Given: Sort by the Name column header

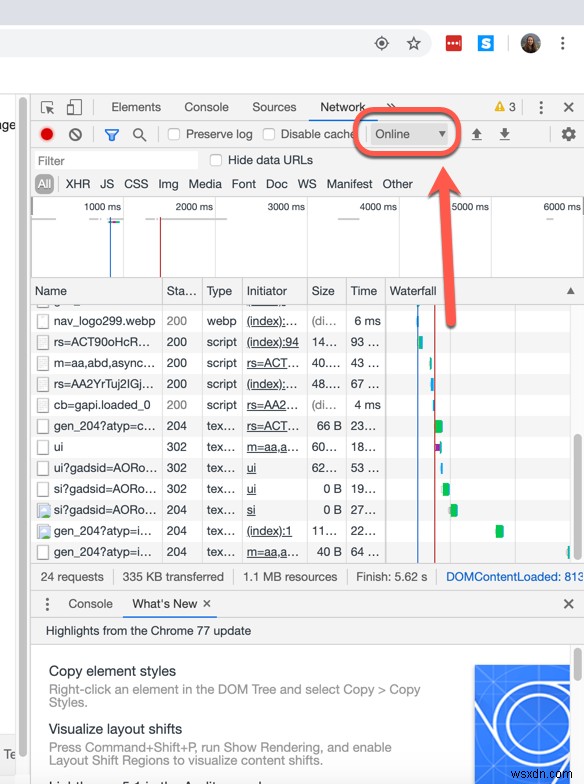Looking at the screenshot, I should pyautogui.click(x=97, y=291).
